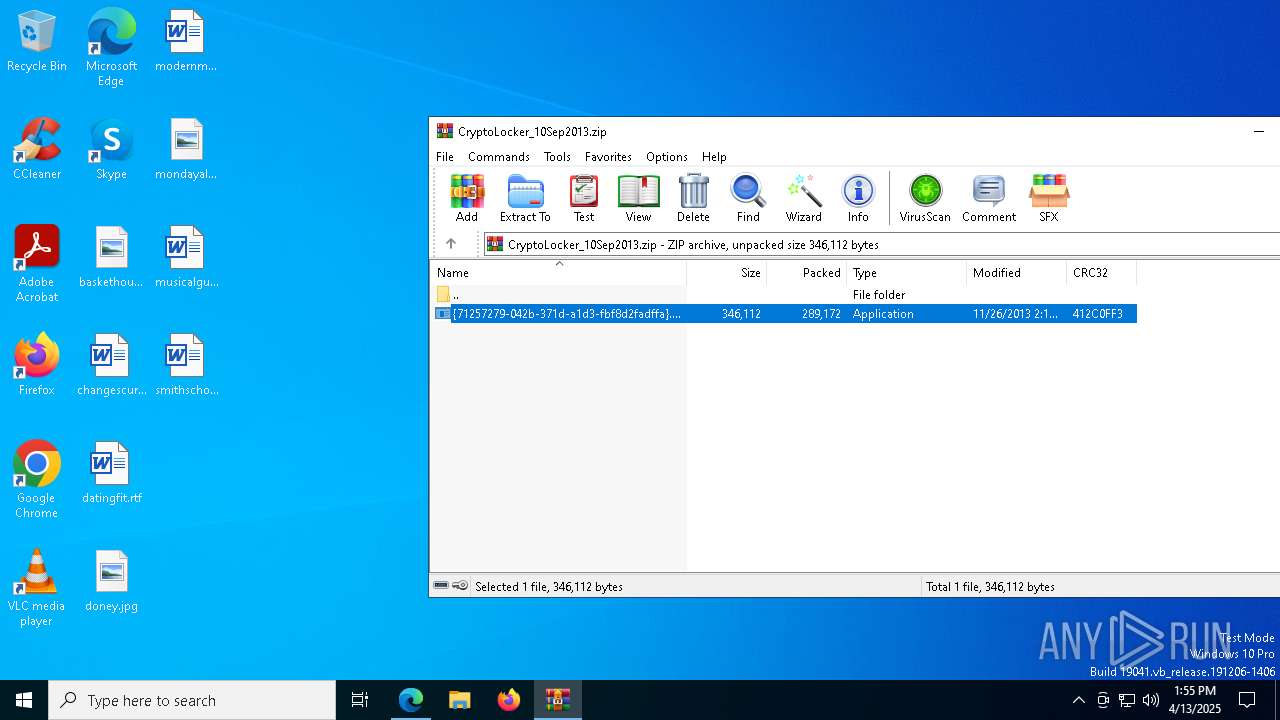Click the Extract To toolbar icon
Viewport: 1280px width, 720px height.
(x=525, y=198)
